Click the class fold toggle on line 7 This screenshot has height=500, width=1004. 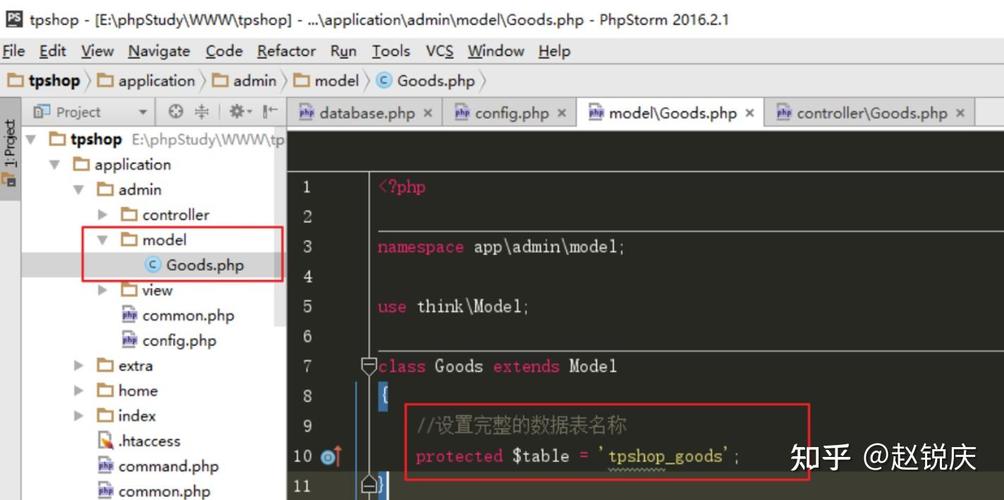pos(369,366)
